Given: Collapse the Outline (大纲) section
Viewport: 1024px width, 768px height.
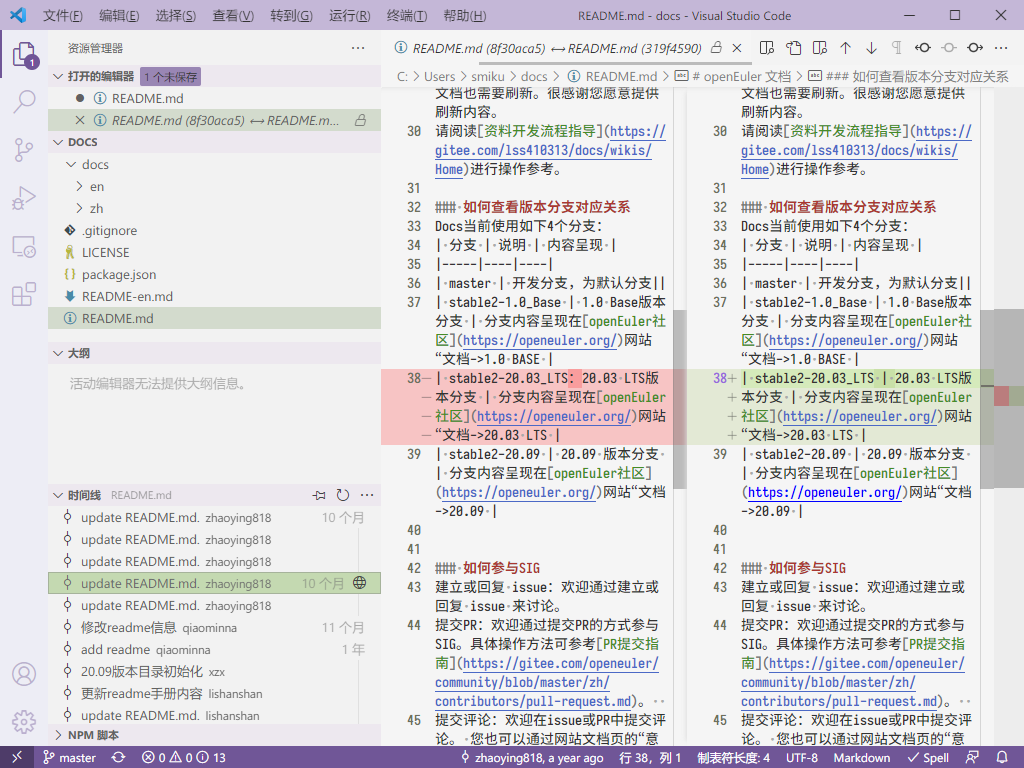Looking at the screenshot, I should (x=58, y=353).
